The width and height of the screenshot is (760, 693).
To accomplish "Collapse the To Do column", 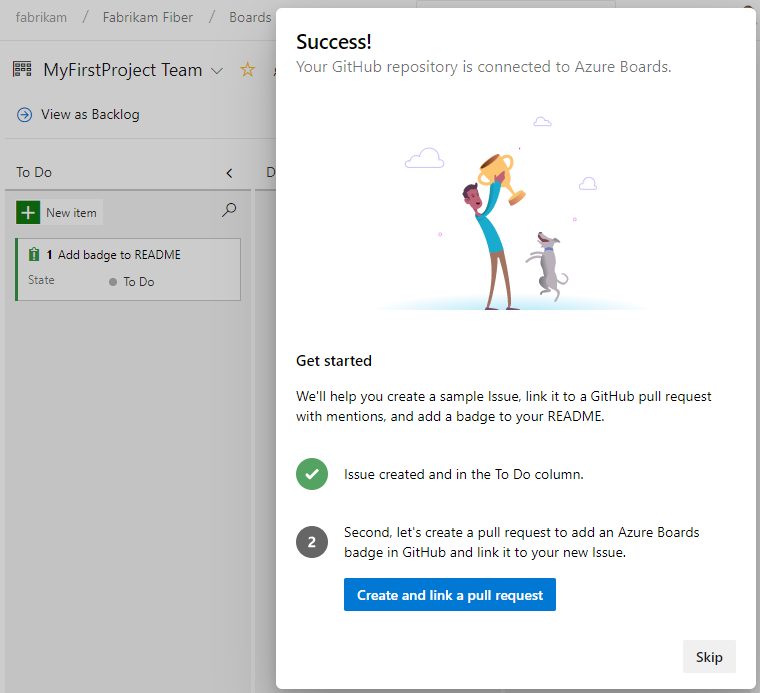I will coord(230,173).
